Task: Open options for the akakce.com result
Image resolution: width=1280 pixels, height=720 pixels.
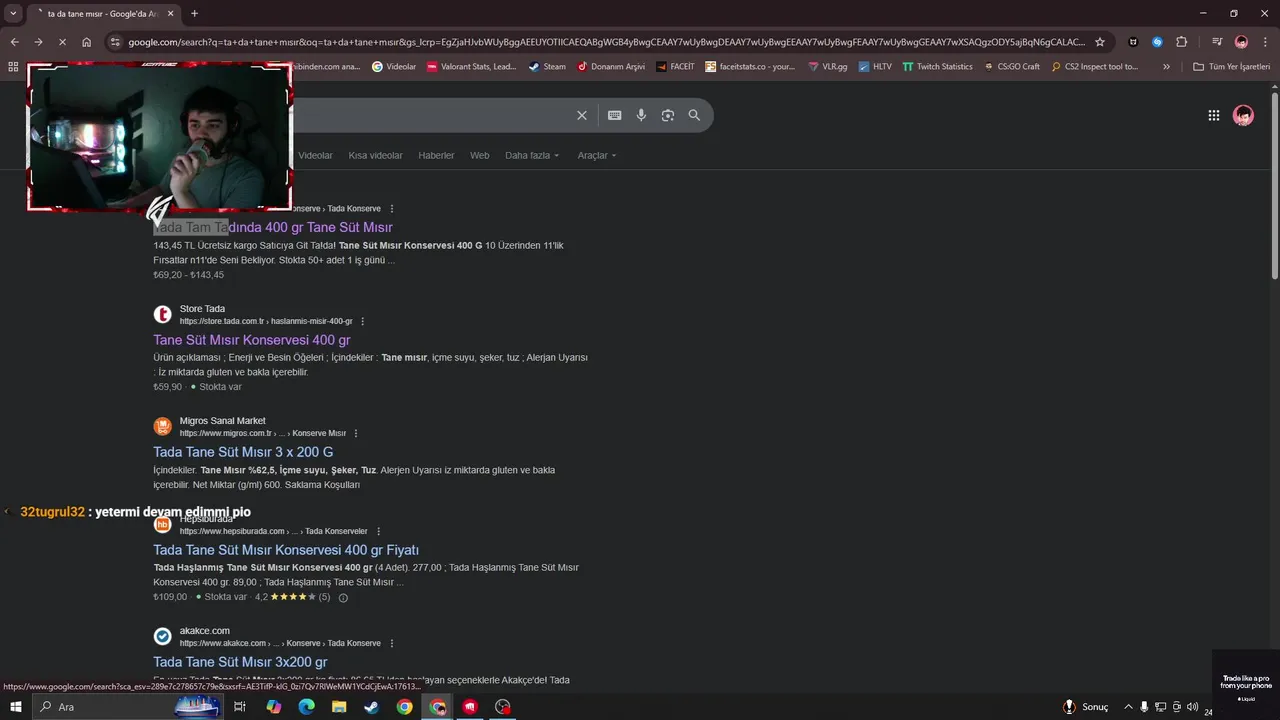Action: 391,643
